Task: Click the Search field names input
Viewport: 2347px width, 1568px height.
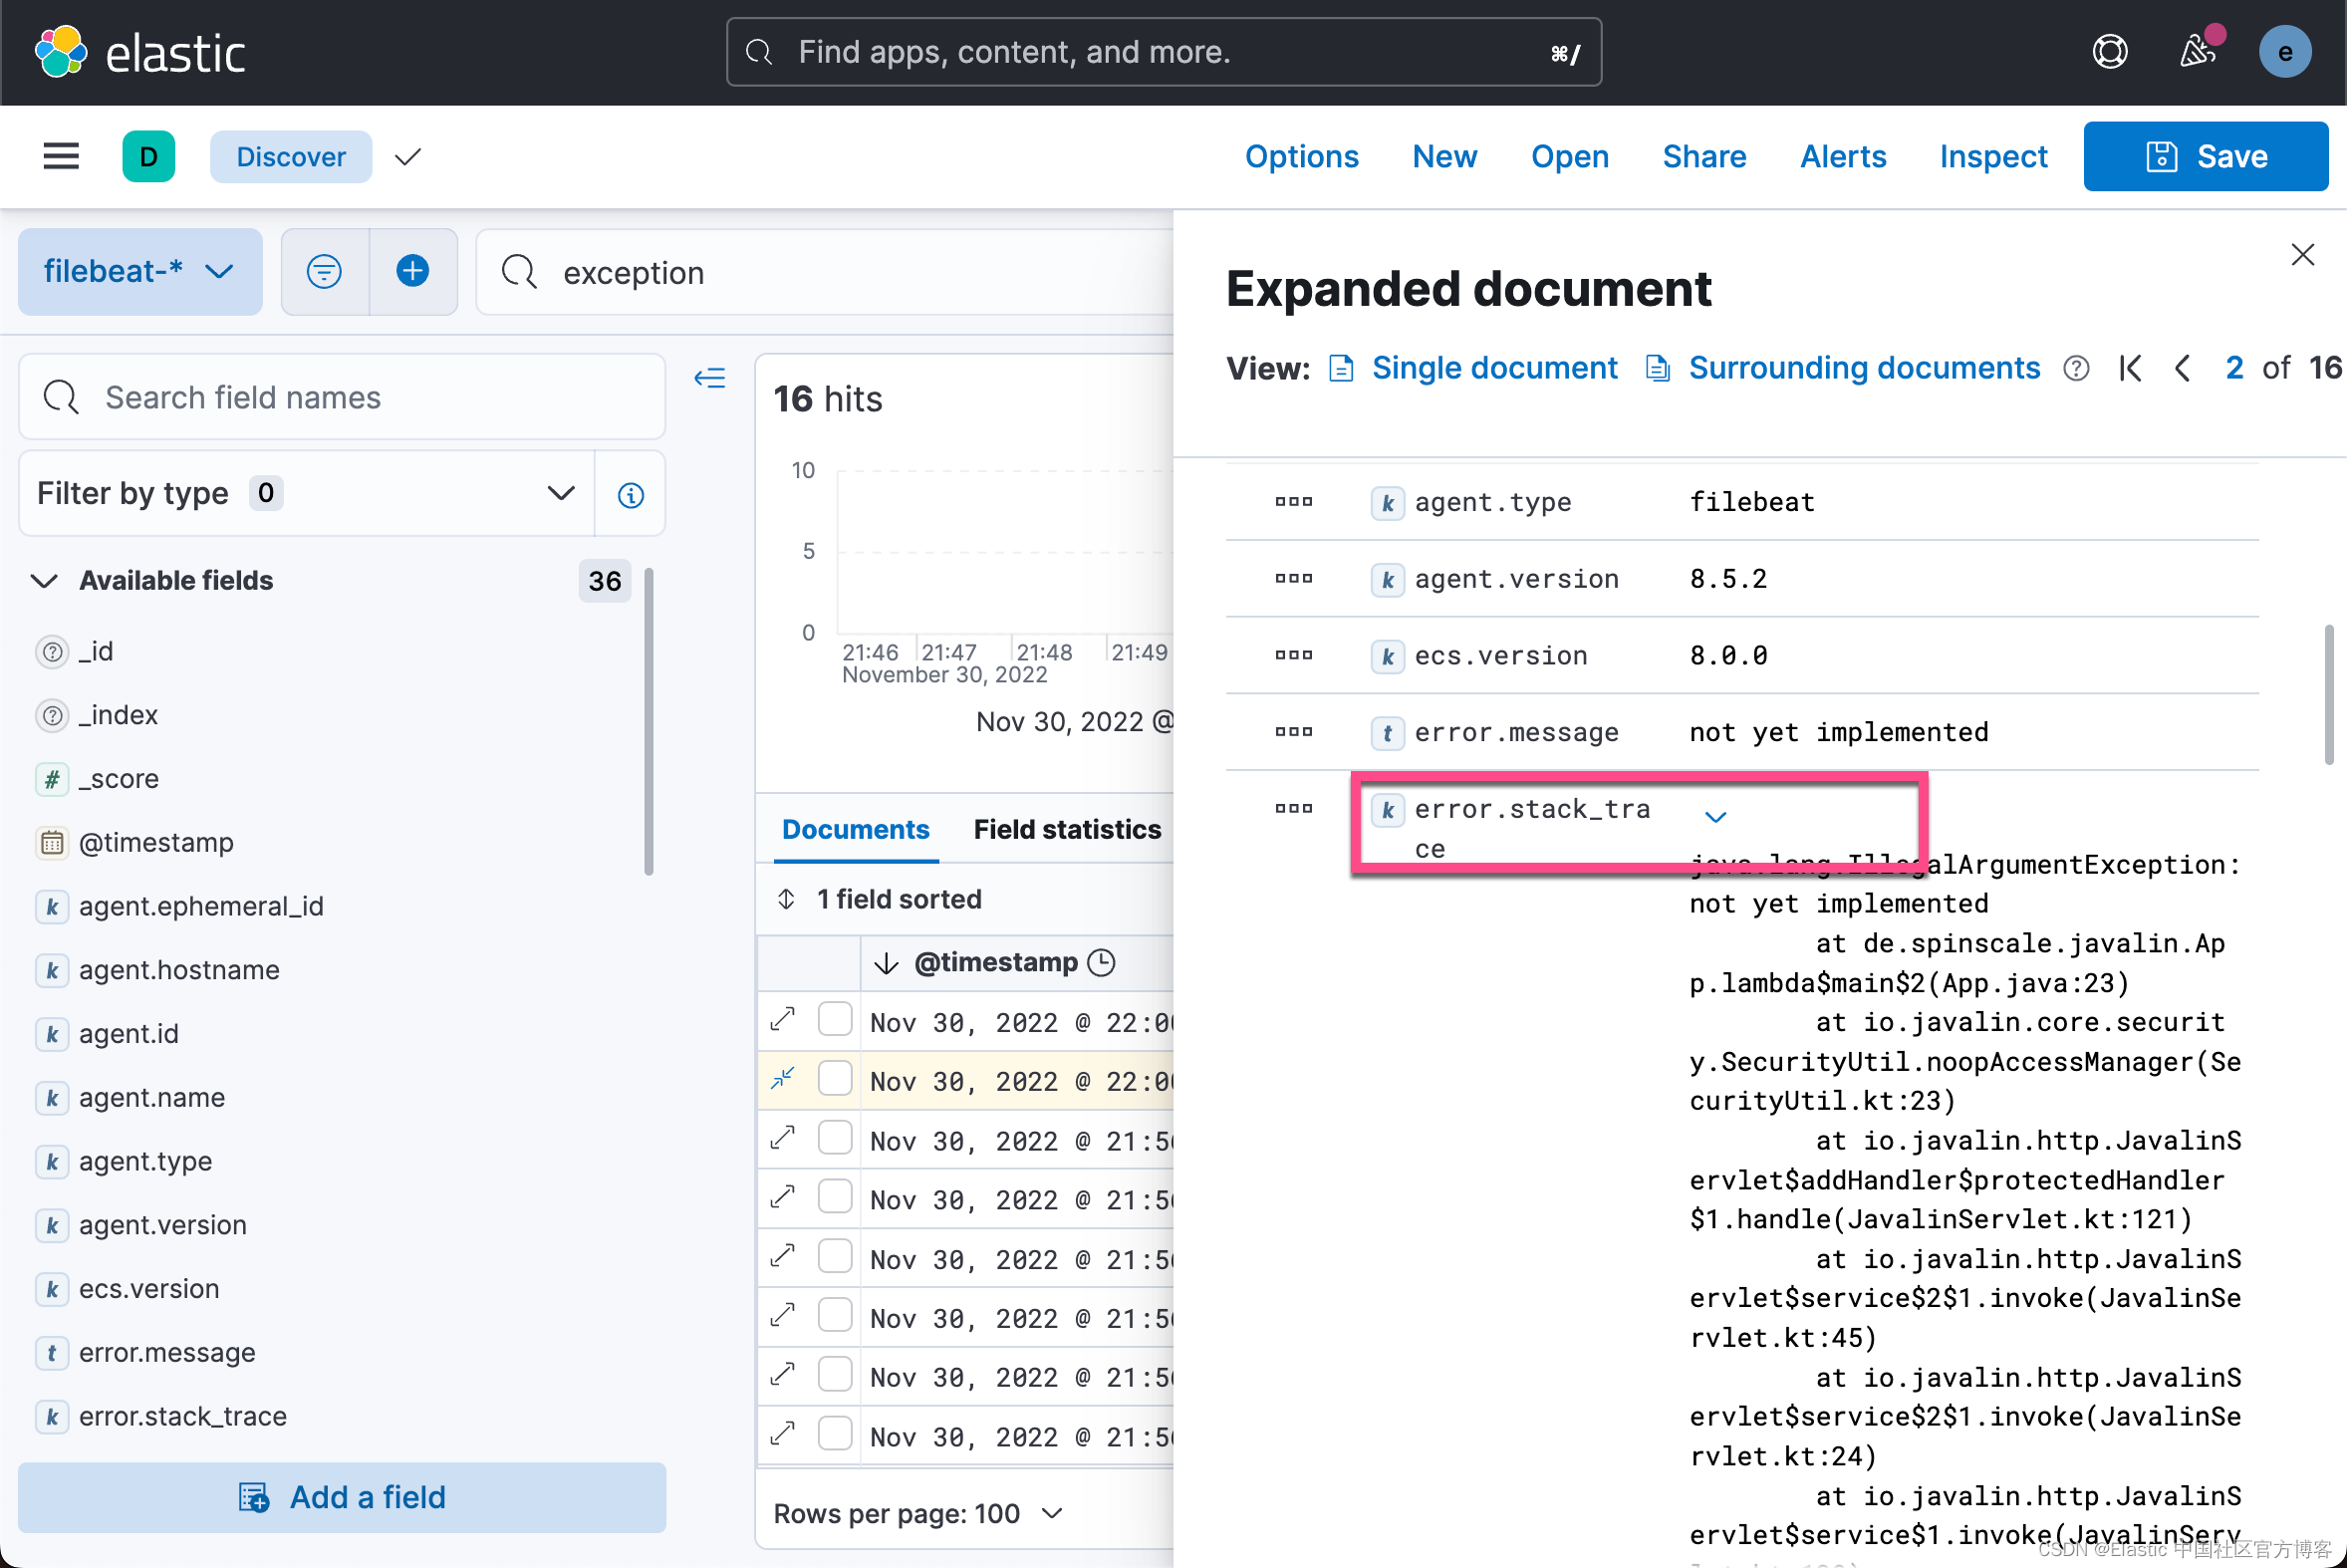Action: click(342, 397)
